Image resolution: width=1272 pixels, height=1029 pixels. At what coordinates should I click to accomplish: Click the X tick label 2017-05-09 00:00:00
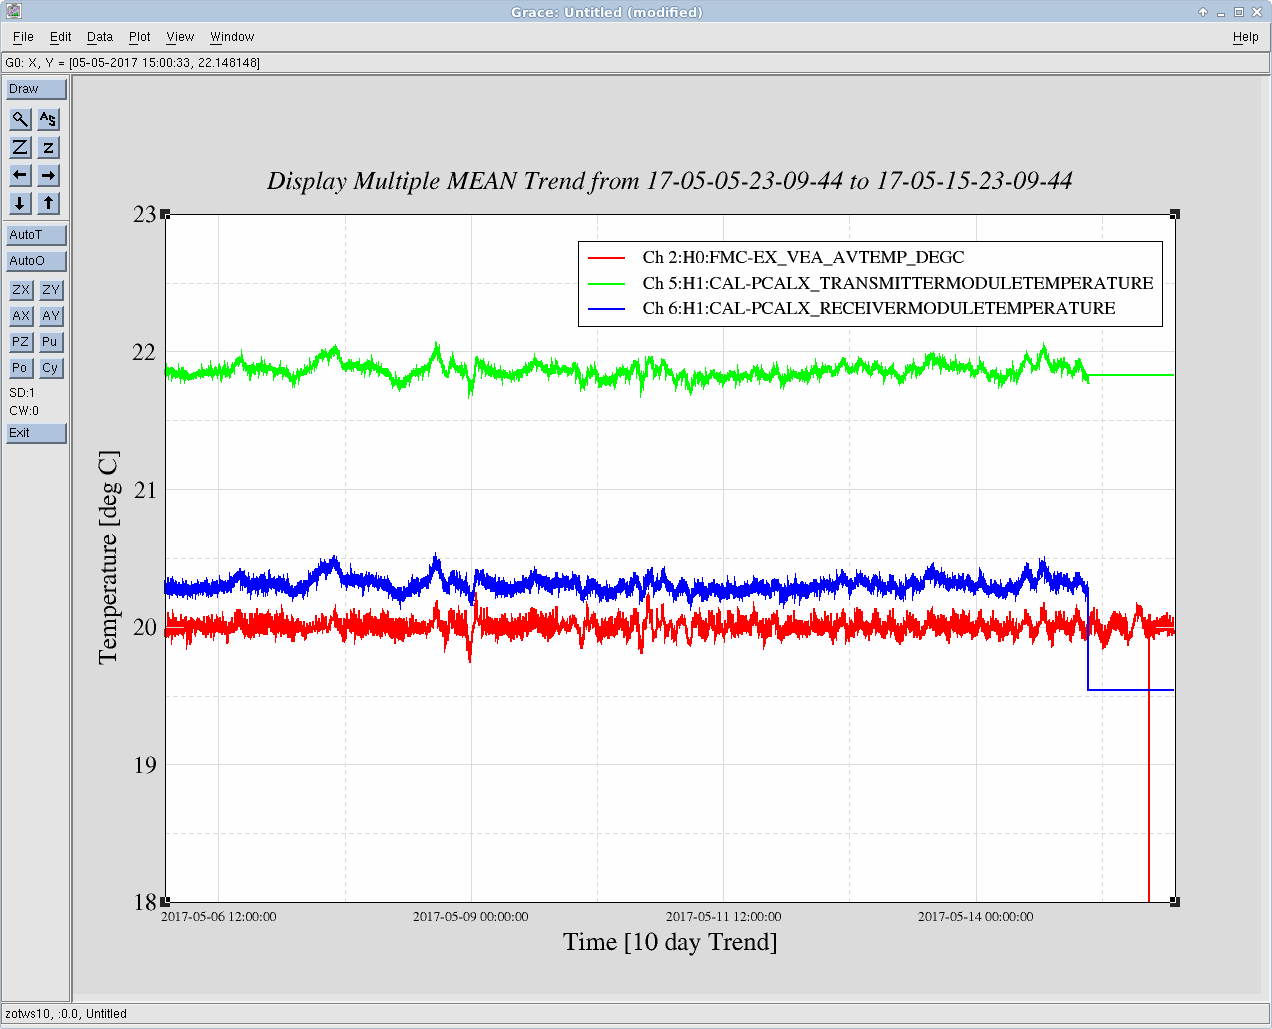[471, 917]
